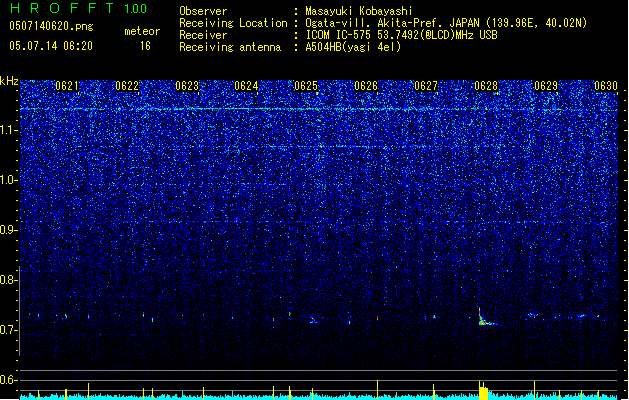
Task: Click the Receiver label
Action: coord(203,35)
